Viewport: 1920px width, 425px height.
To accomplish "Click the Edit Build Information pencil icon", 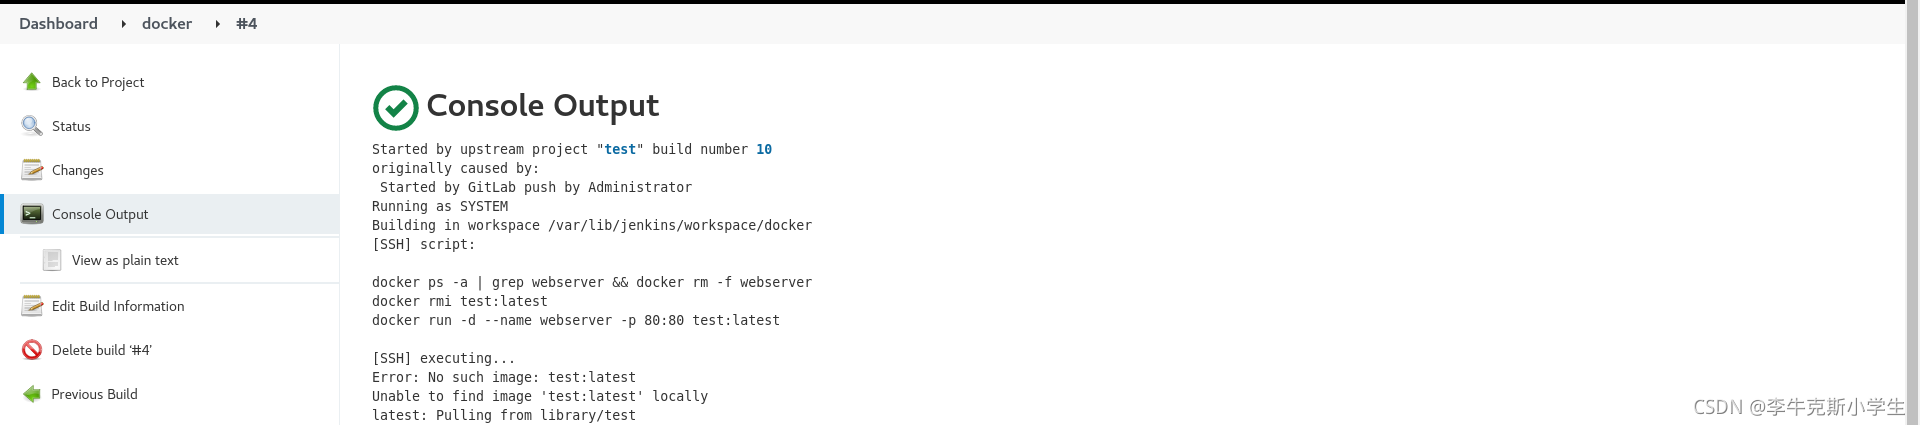I will pos(32,306).
